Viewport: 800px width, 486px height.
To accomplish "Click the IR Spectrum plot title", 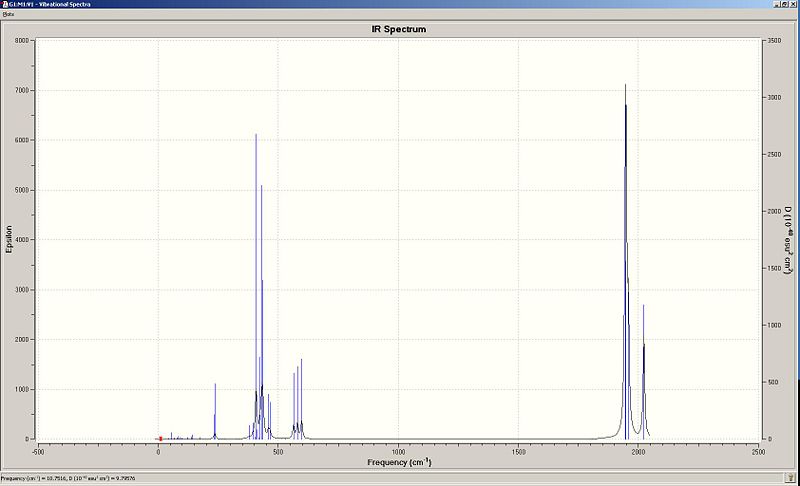I will 398,29.
